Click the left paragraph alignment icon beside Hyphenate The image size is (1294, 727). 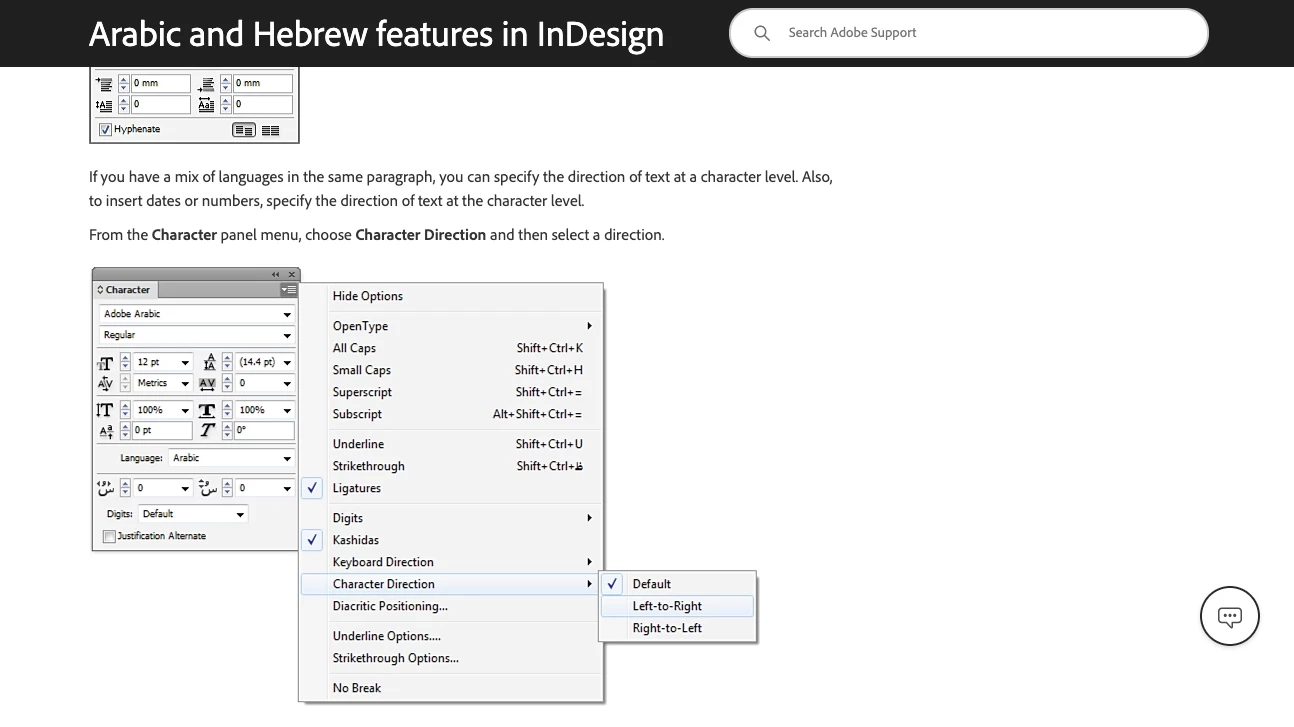pyautogui.click(x=243, y=130)
